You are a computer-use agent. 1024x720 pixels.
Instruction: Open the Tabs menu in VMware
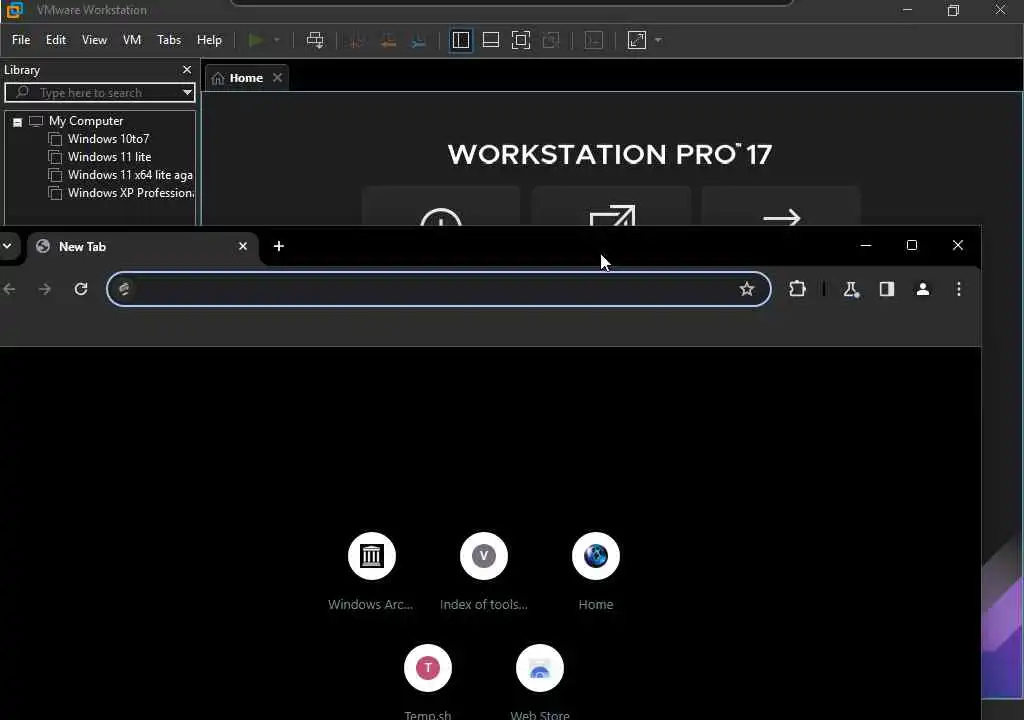point(169,40)
